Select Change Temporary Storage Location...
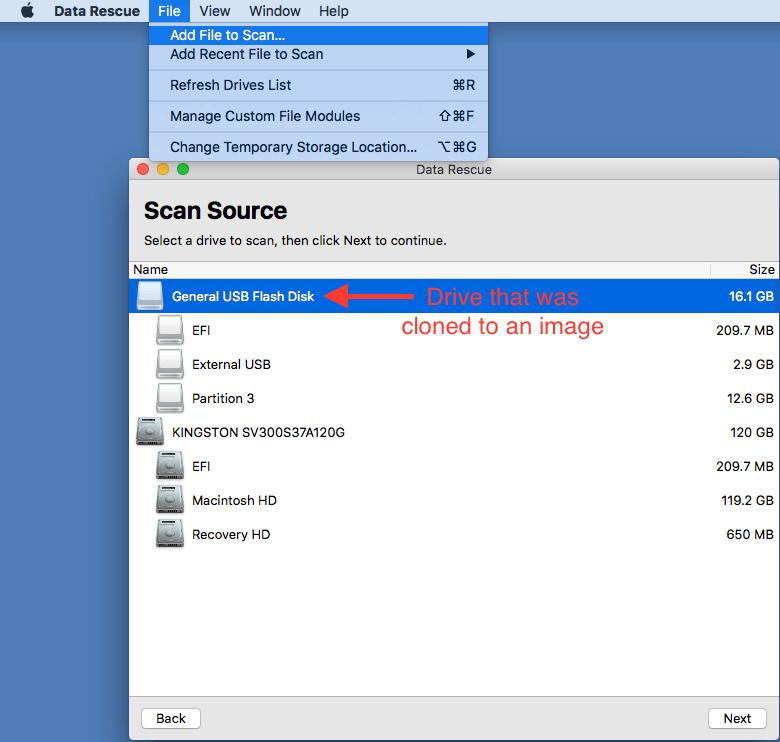 click(318, 147)
